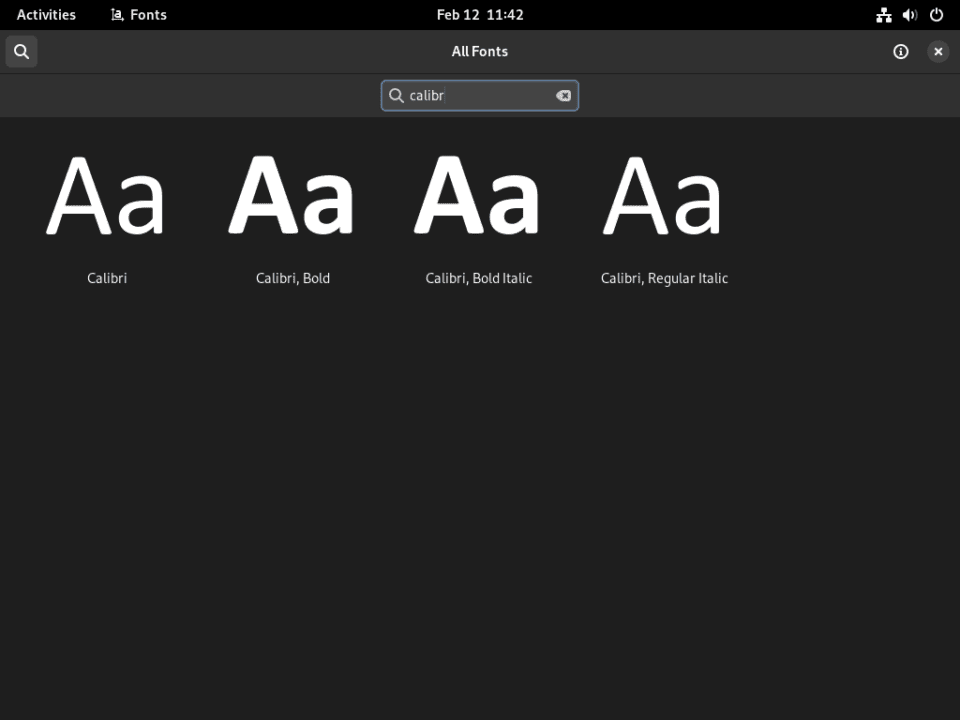This screenshot has height=720, width=960.
Task: Click the Fonts application icon in the top bar
Action: tap(115, 14)
